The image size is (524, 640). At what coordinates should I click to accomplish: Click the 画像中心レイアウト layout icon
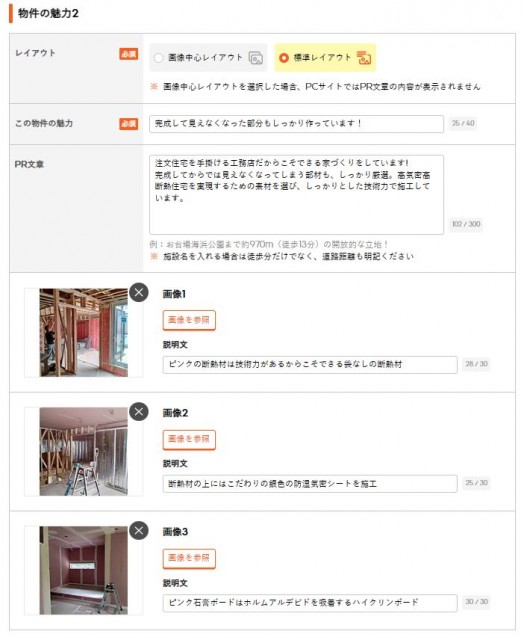coord(256,58)
